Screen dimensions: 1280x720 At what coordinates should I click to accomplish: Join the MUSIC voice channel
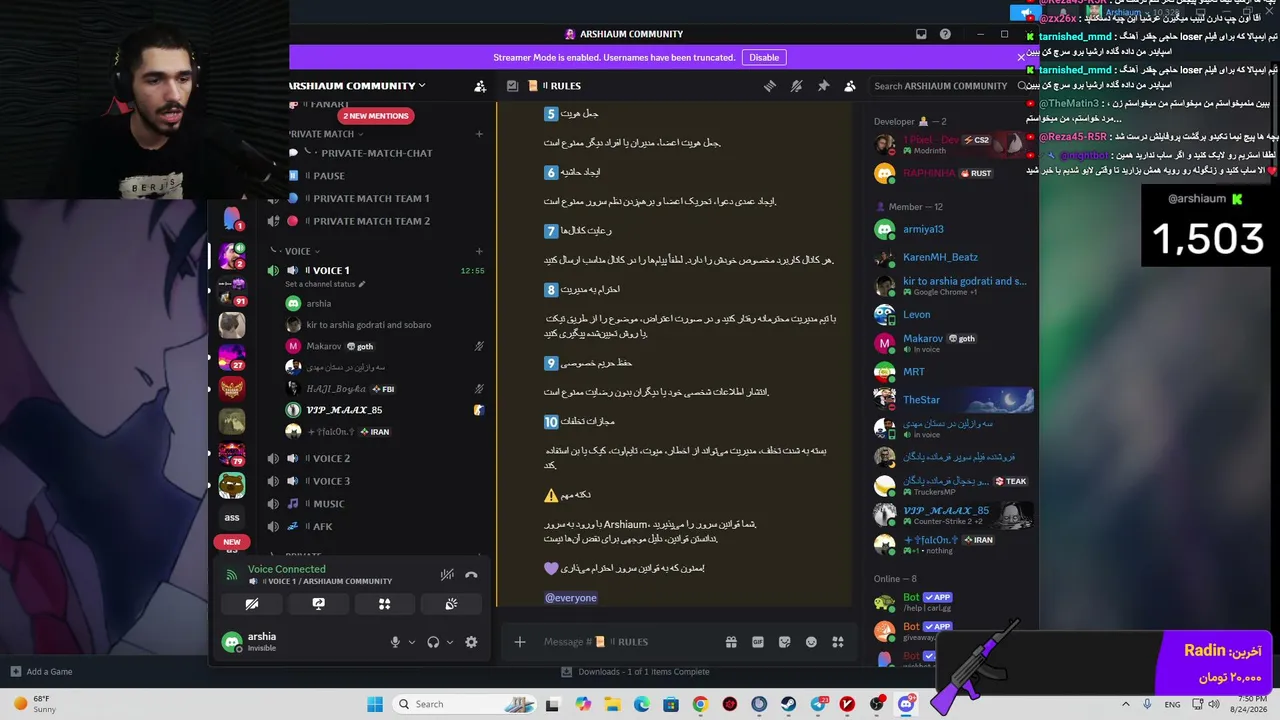pos(378,504)
